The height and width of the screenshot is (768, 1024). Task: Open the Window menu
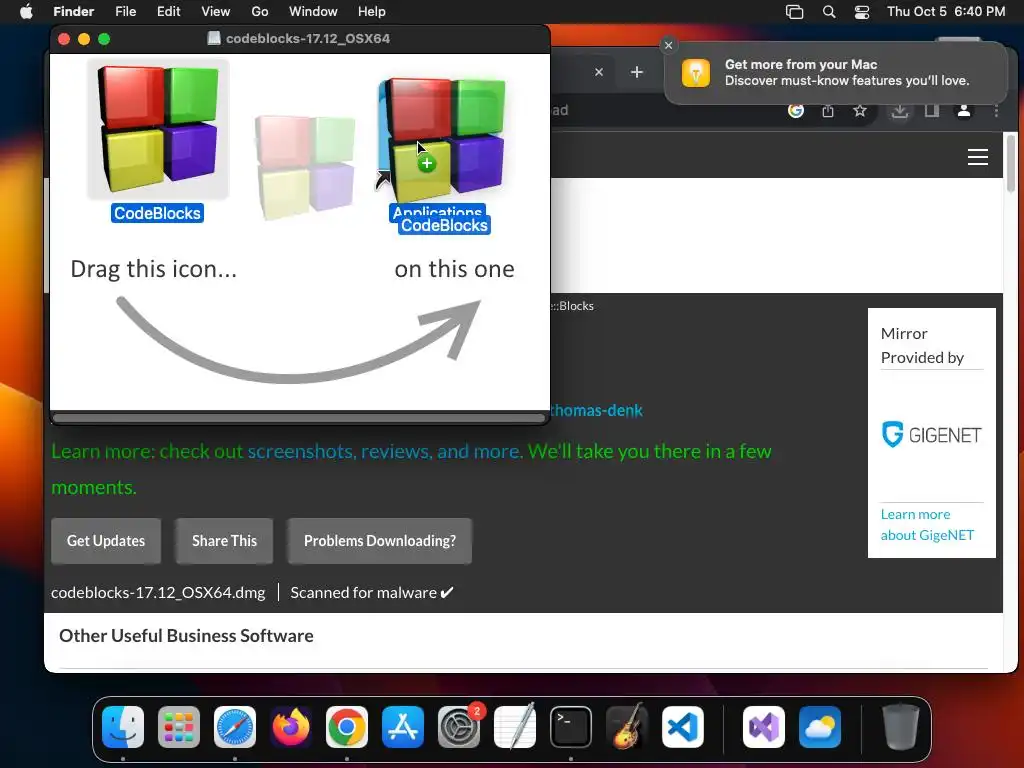[x=313, y=12]
